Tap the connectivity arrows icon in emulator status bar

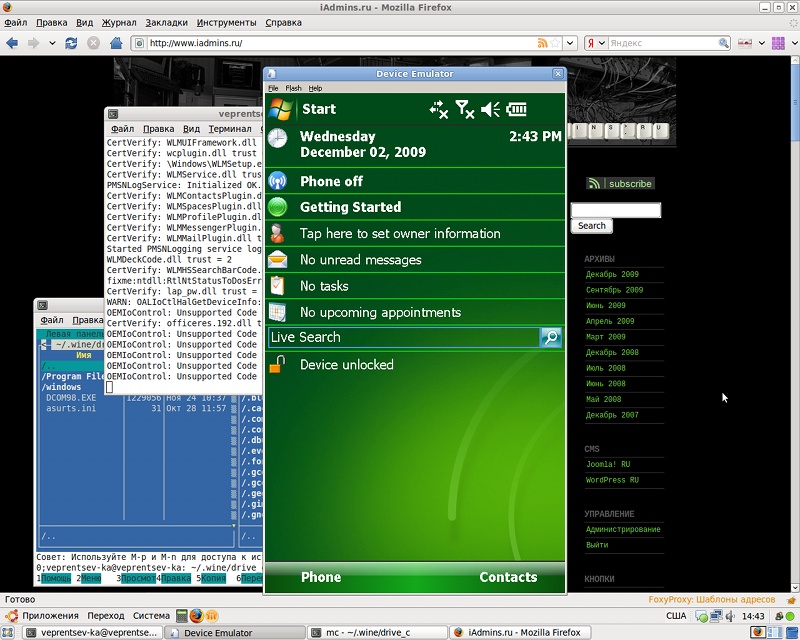pos(438,109)
